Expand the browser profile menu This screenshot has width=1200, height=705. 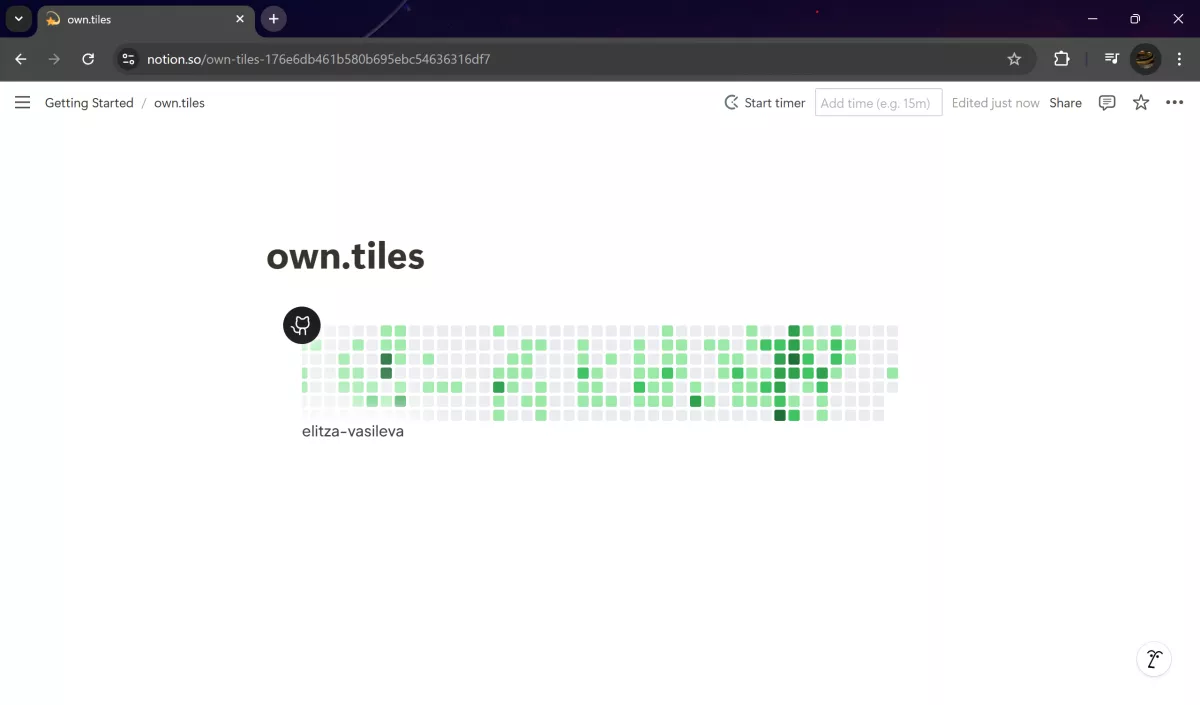click(x=1144, y=59)
